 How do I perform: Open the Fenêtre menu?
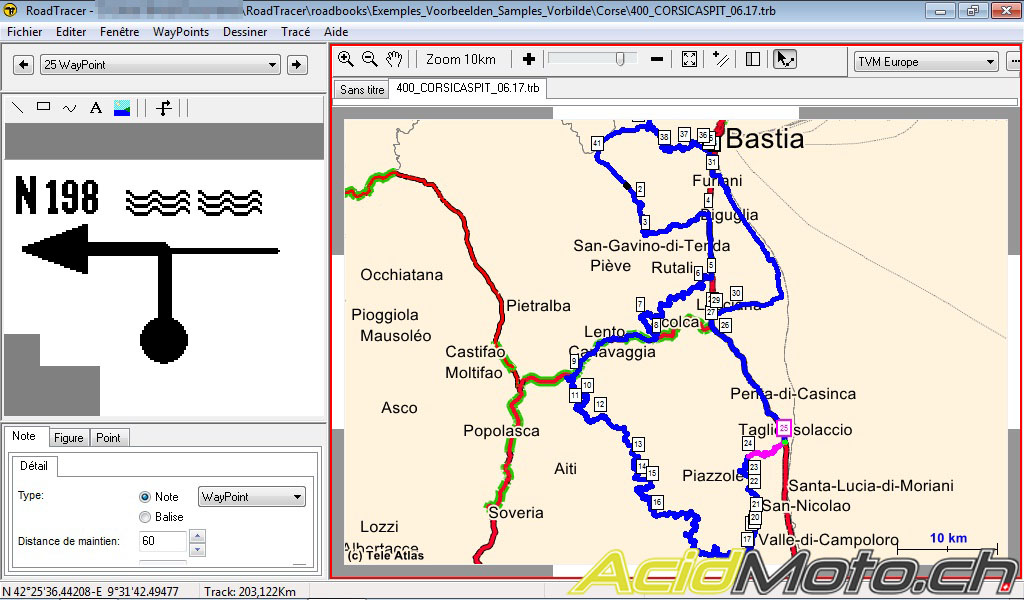pos(120,32)
